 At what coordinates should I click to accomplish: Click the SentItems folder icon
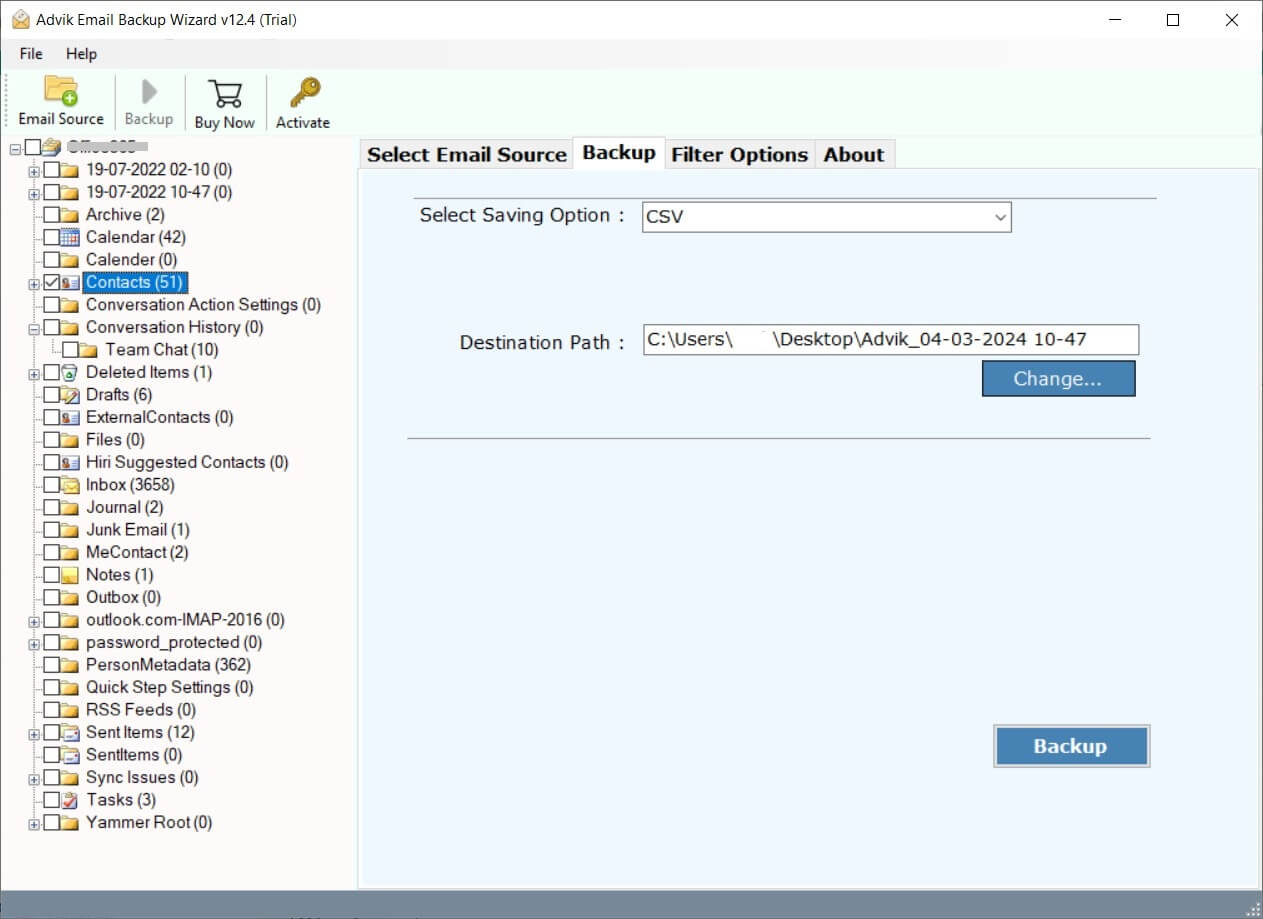click(70, 755)
